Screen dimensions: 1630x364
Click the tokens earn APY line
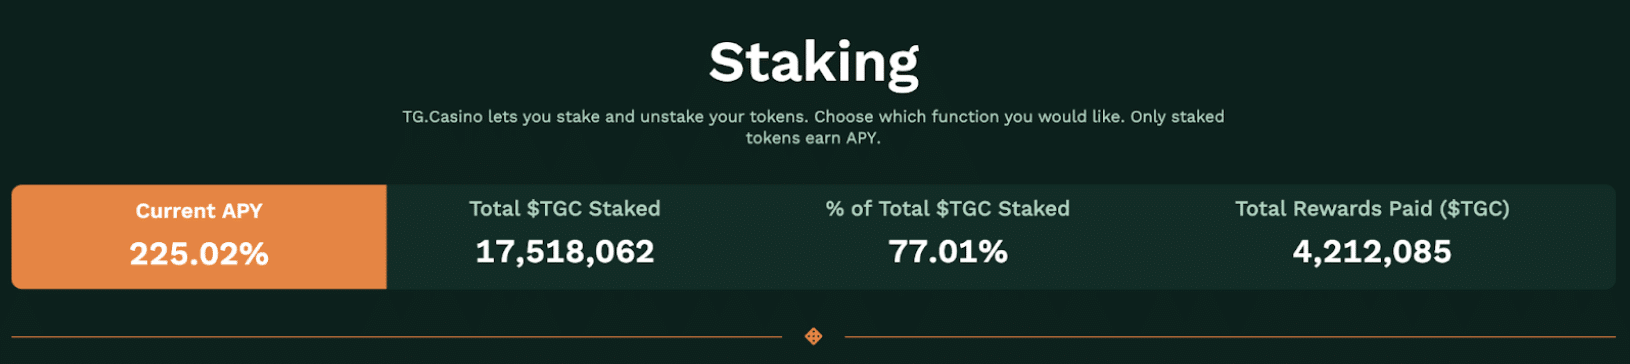813,139
